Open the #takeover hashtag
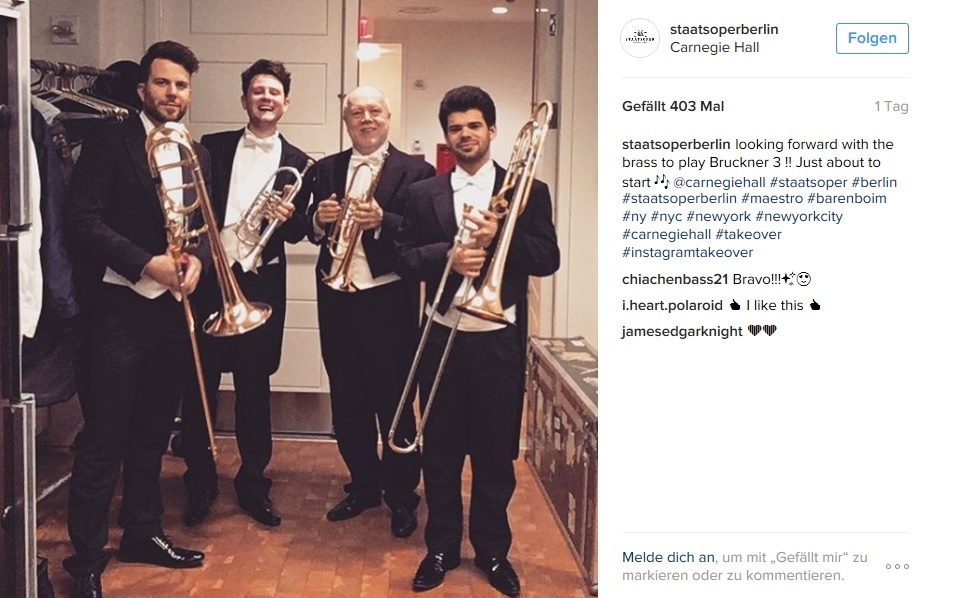This screenshot has height=598, width=960. click(748, 234)
